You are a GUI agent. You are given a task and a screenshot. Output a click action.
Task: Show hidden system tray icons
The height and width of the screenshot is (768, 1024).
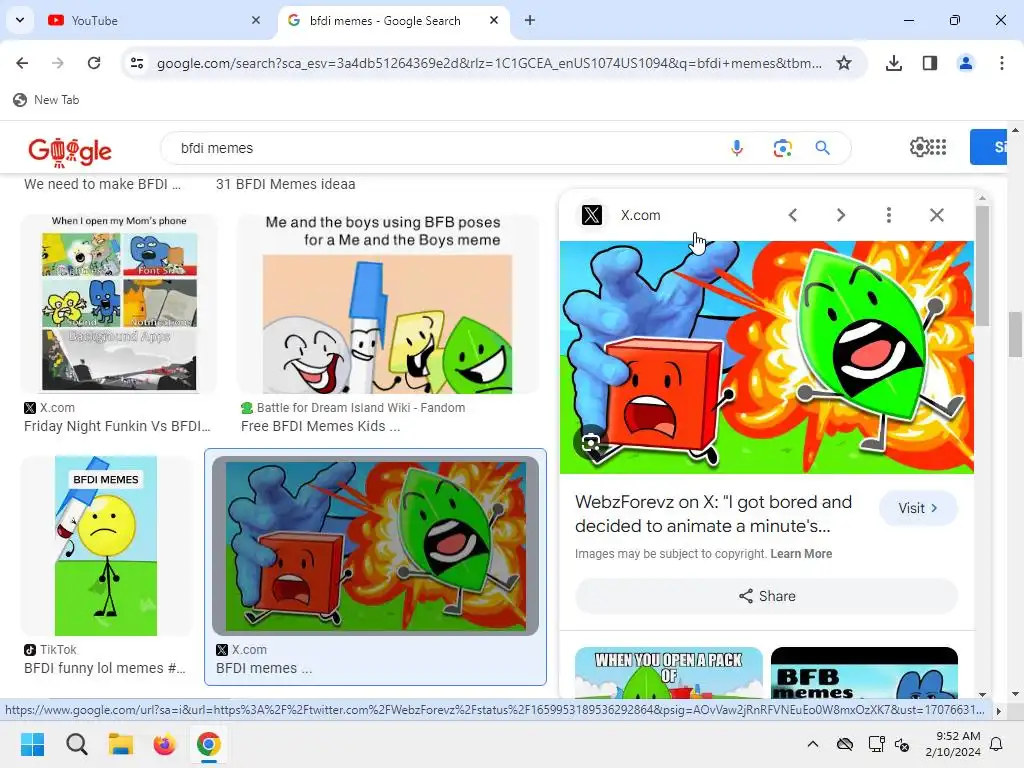pos(812,744)
